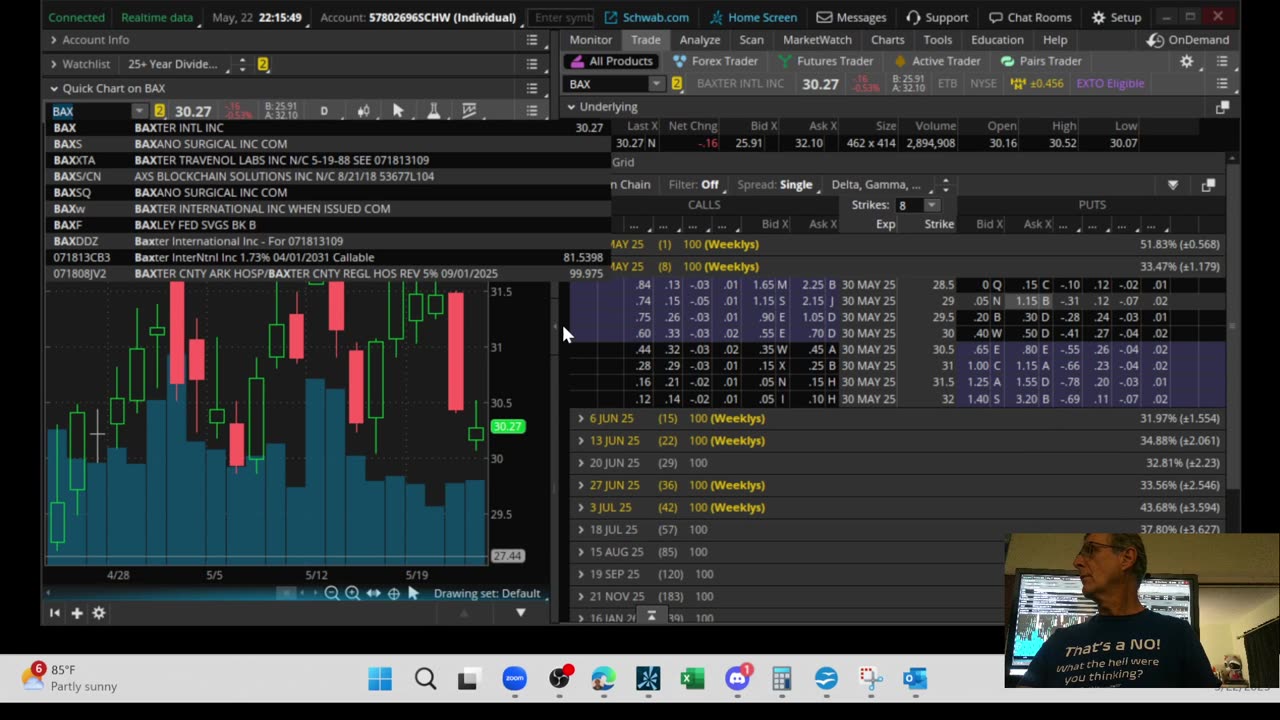Click the Enter symbol search field
This screenshot has height=720, width=1280.
(563, 17)
